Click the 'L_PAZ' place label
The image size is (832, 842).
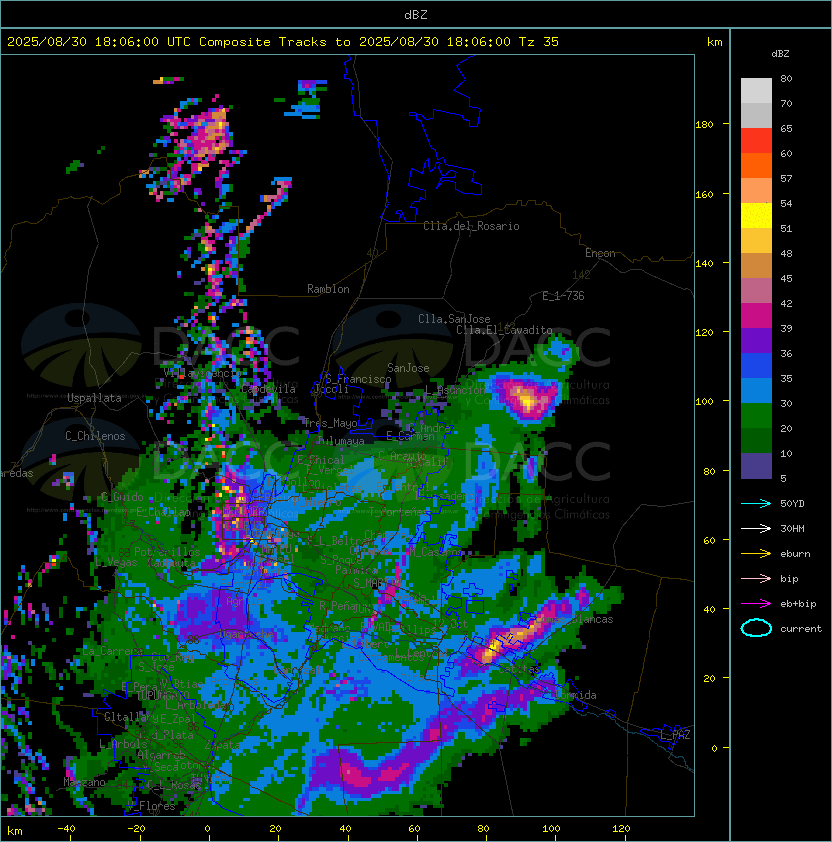tap(675, 735)
